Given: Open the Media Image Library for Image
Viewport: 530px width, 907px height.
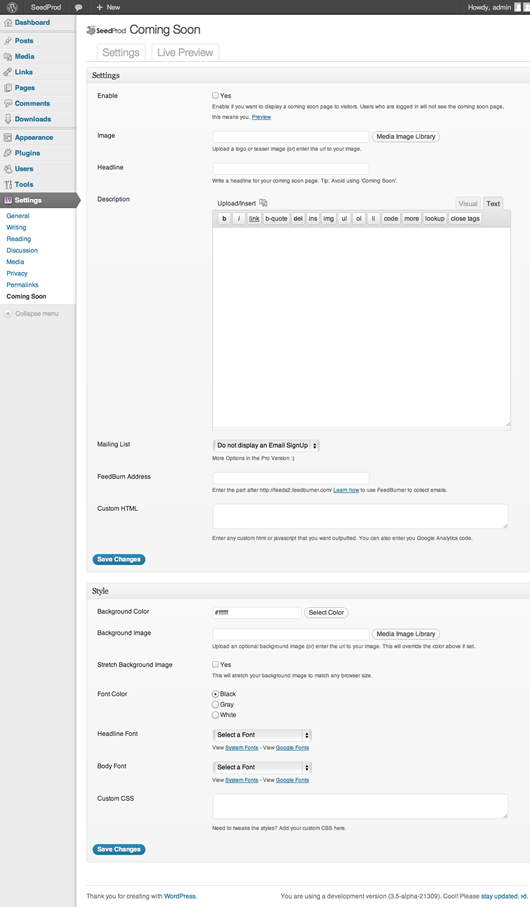Looking at the screenshot, I should (406, 137).
